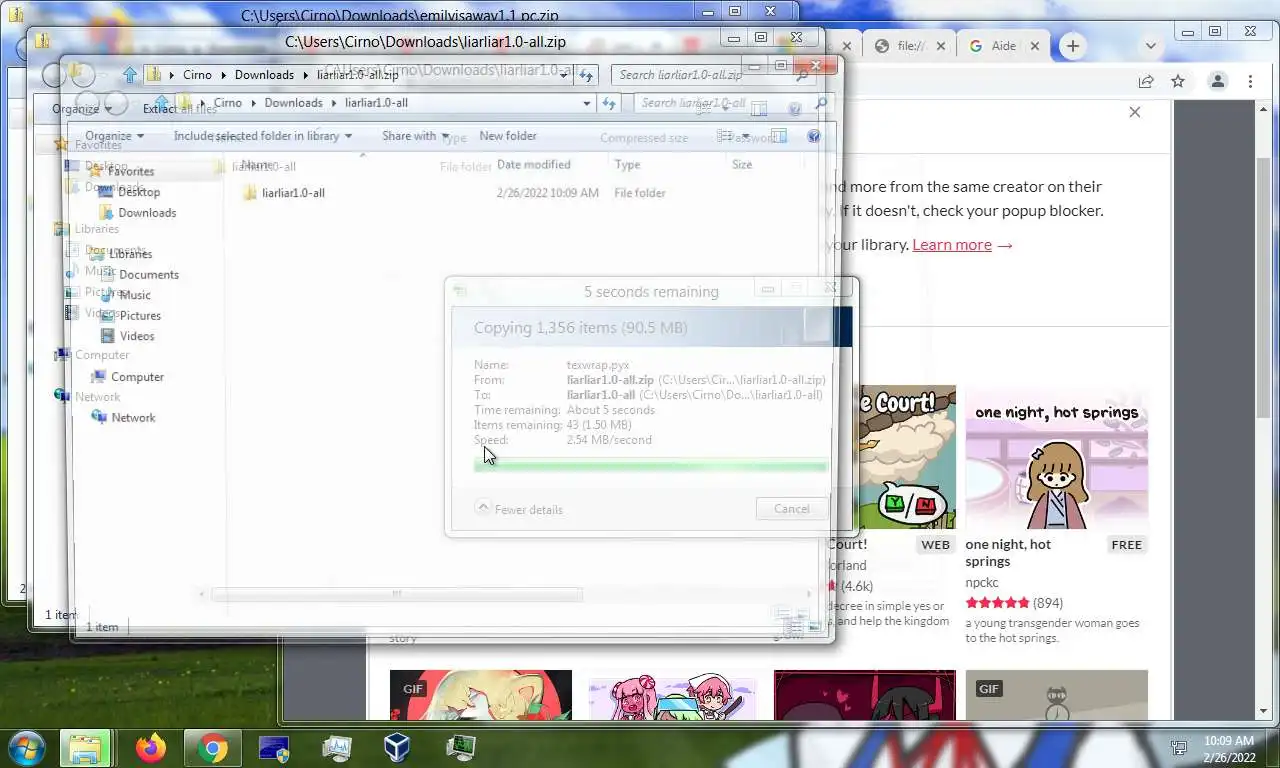
Task: Open the 'one night, hot springs' title link
Action: tap(1008, 552)
